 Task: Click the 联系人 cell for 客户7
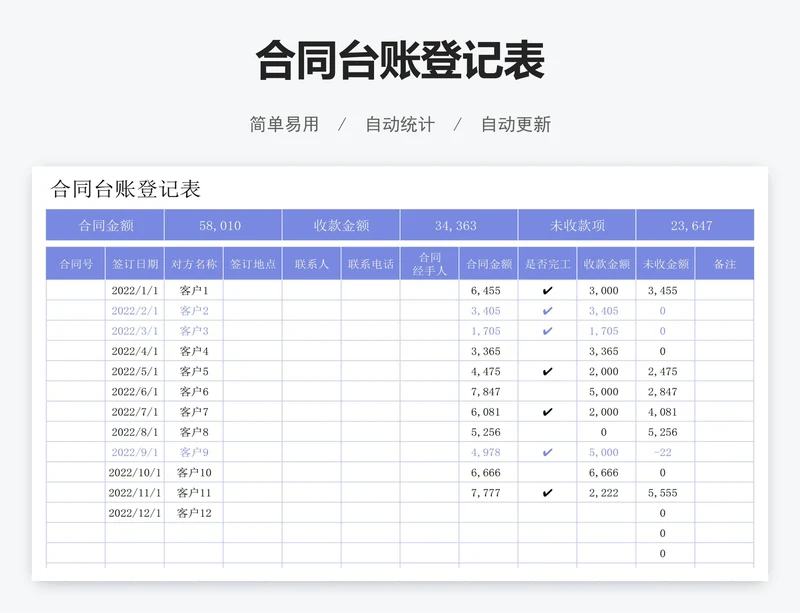(312, 412)
